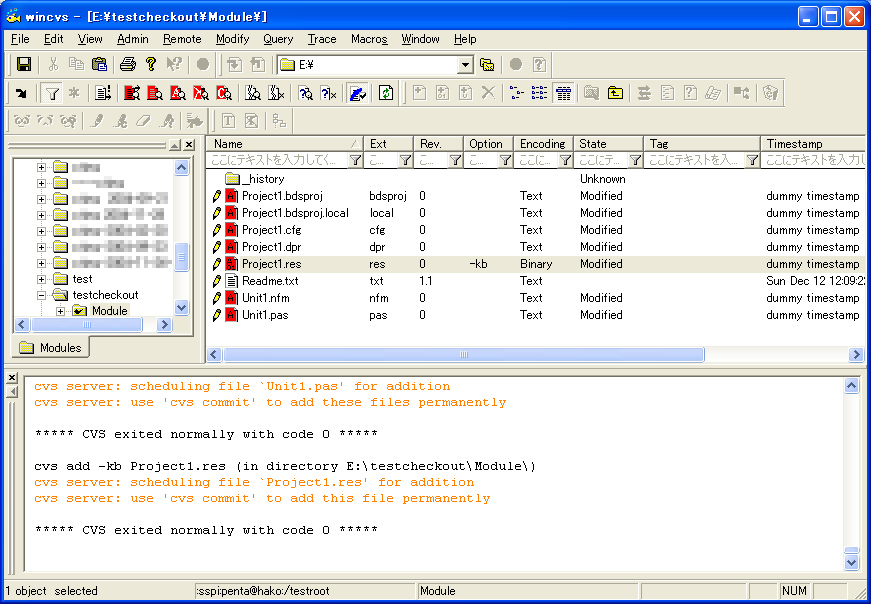Select the Unit1.nfm file name
871x604 pixels.
click(x=266, y=298)
